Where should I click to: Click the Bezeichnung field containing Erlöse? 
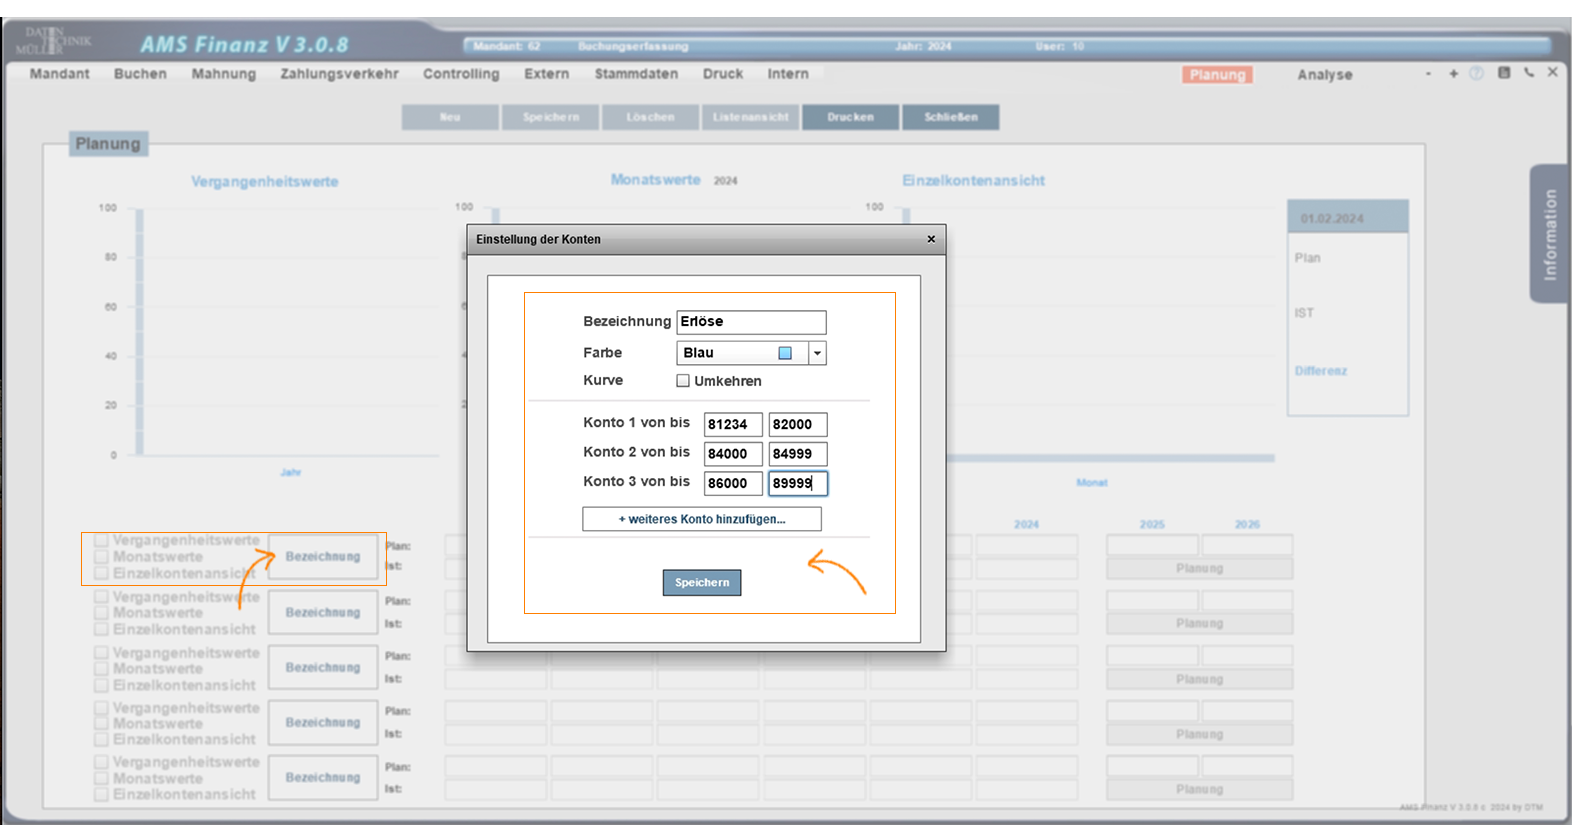[x=751, y=322]
